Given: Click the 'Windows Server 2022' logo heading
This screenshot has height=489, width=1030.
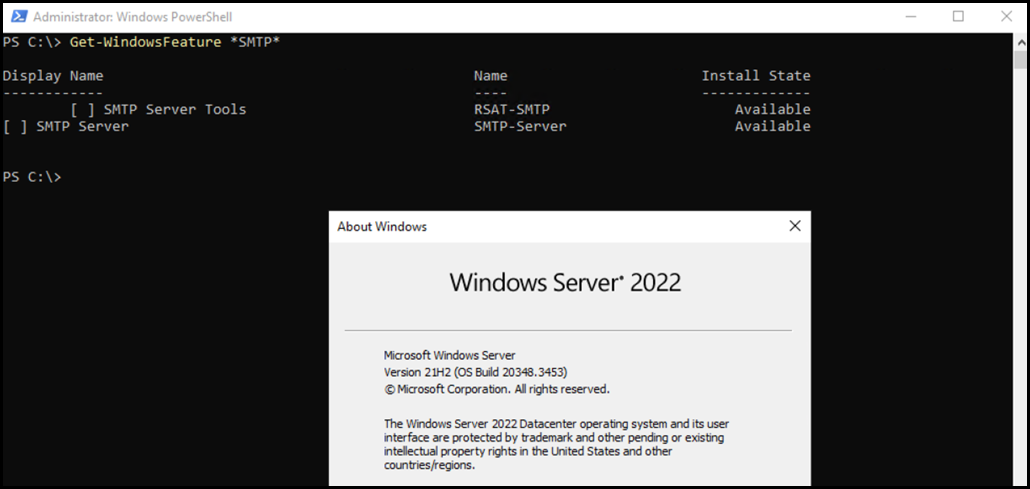Looking at the screenshot, I should click(565, 283).
